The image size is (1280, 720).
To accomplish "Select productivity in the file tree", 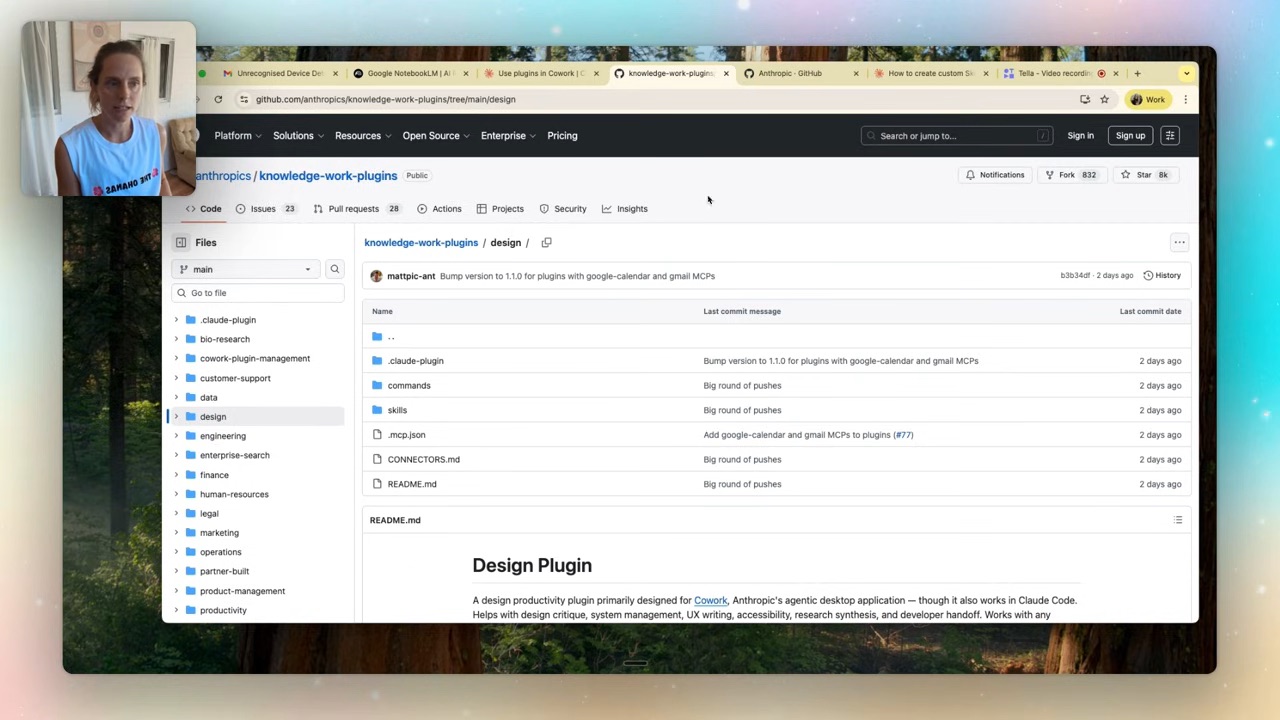I will [223, 610].
